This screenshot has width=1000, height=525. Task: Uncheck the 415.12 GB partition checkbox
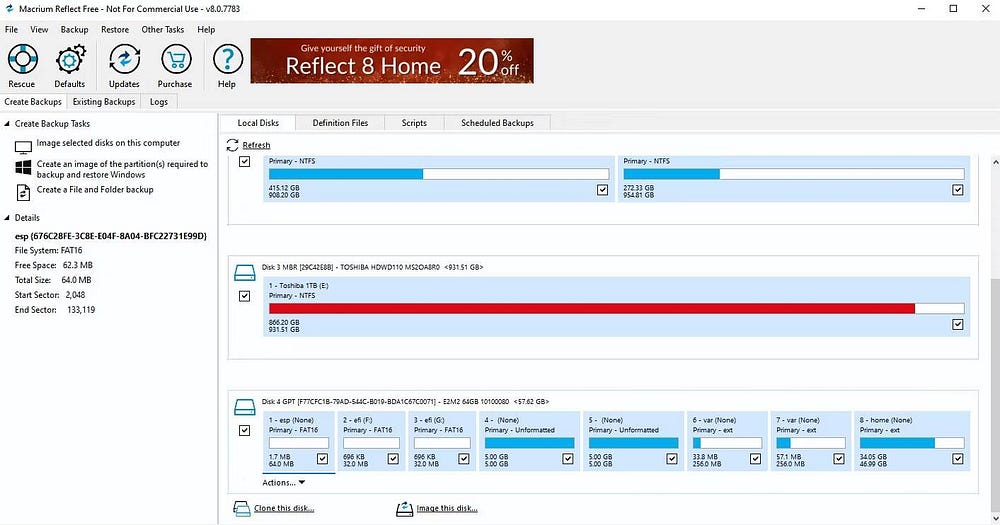[x=602, y=189]
